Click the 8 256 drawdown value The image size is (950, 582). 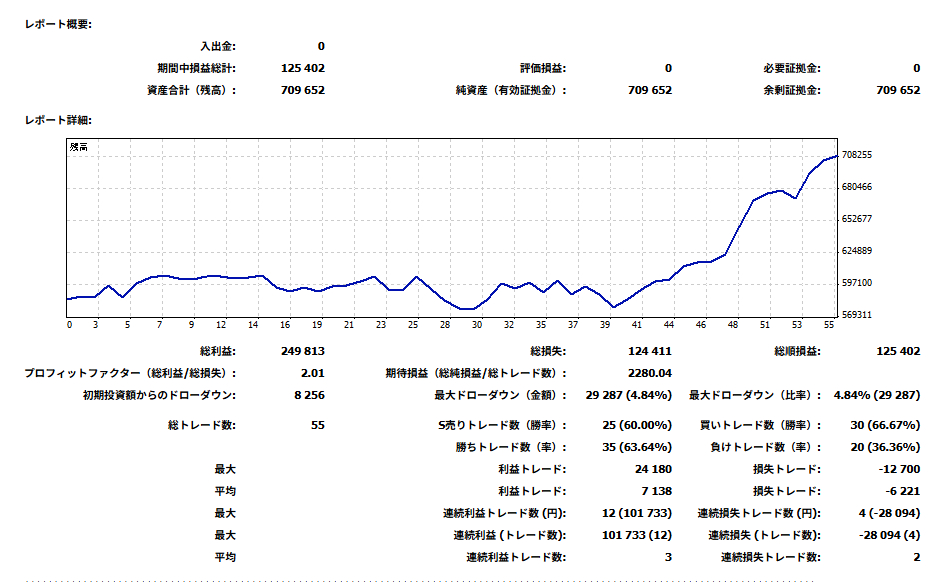pos(310,395)
